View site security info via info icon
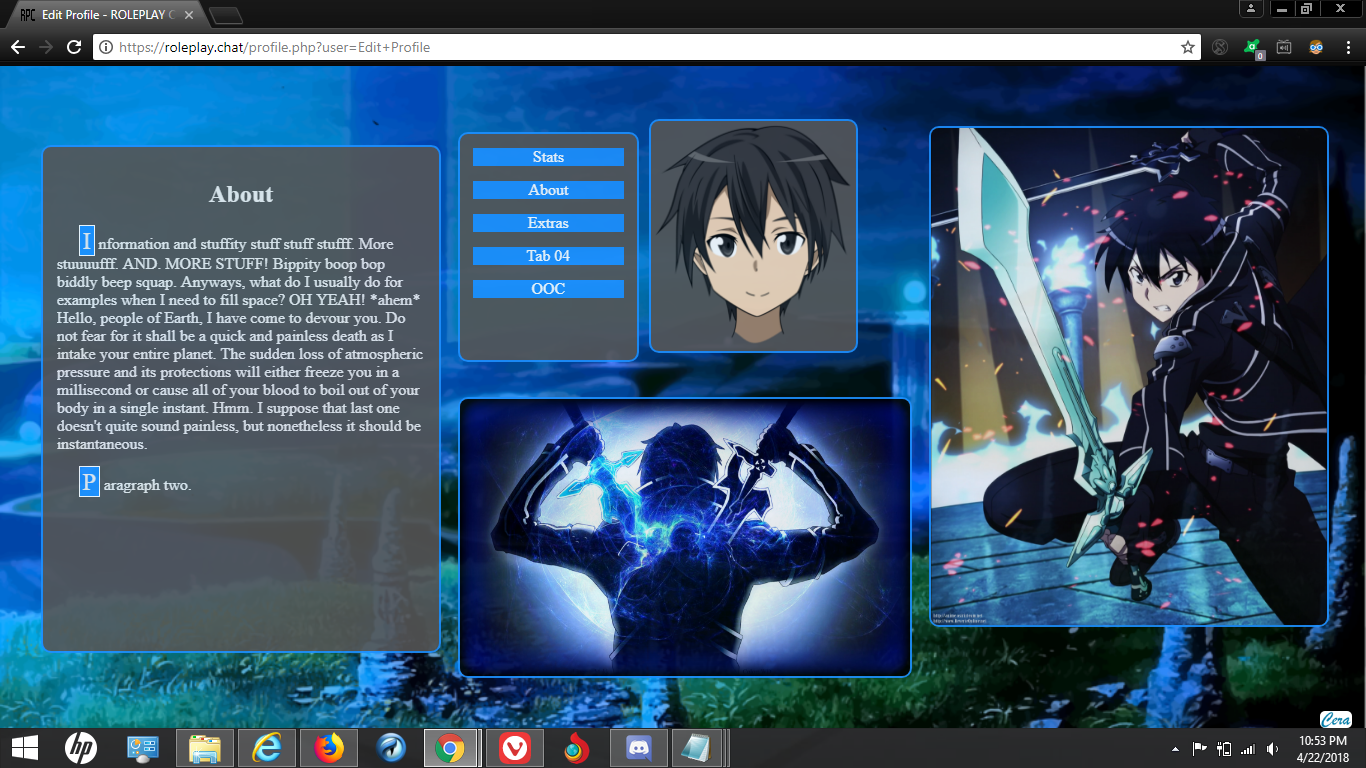This screenshot has width=1366, height=768. (106, 47)
